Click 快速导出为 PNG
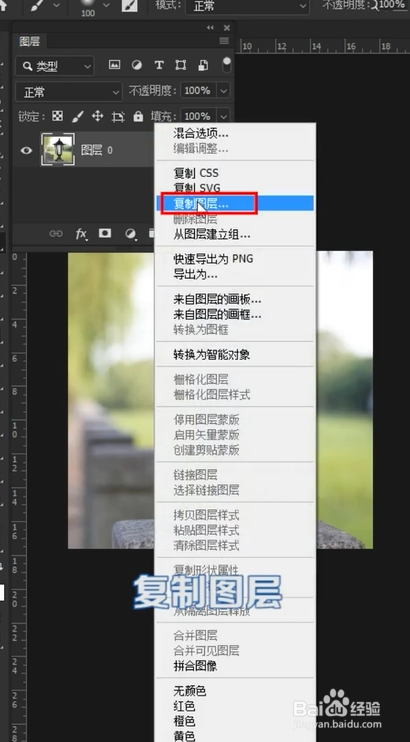This screenshot has height=742, width=410. coord(213,259)
